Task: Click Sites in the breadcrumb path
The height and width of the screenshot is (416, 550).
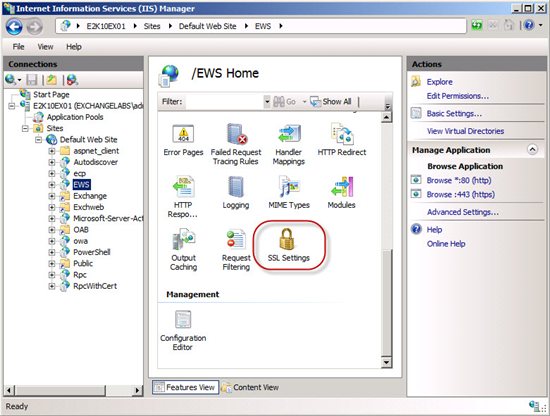Action: (152, 26)
